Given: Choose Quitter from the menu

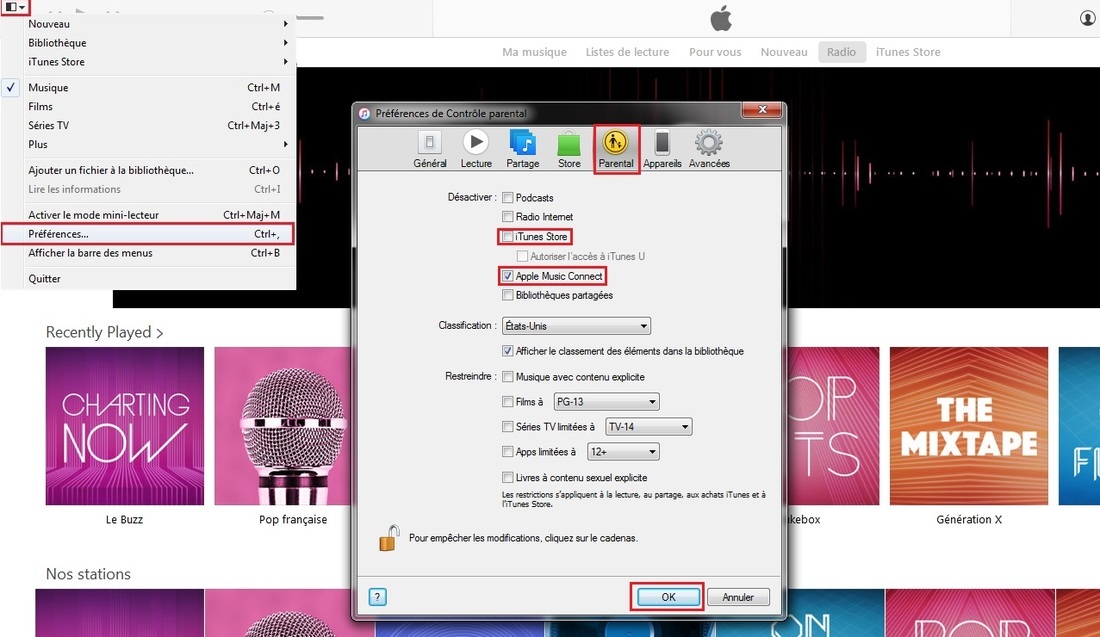Looking at the screenshot, I should 148,279.
